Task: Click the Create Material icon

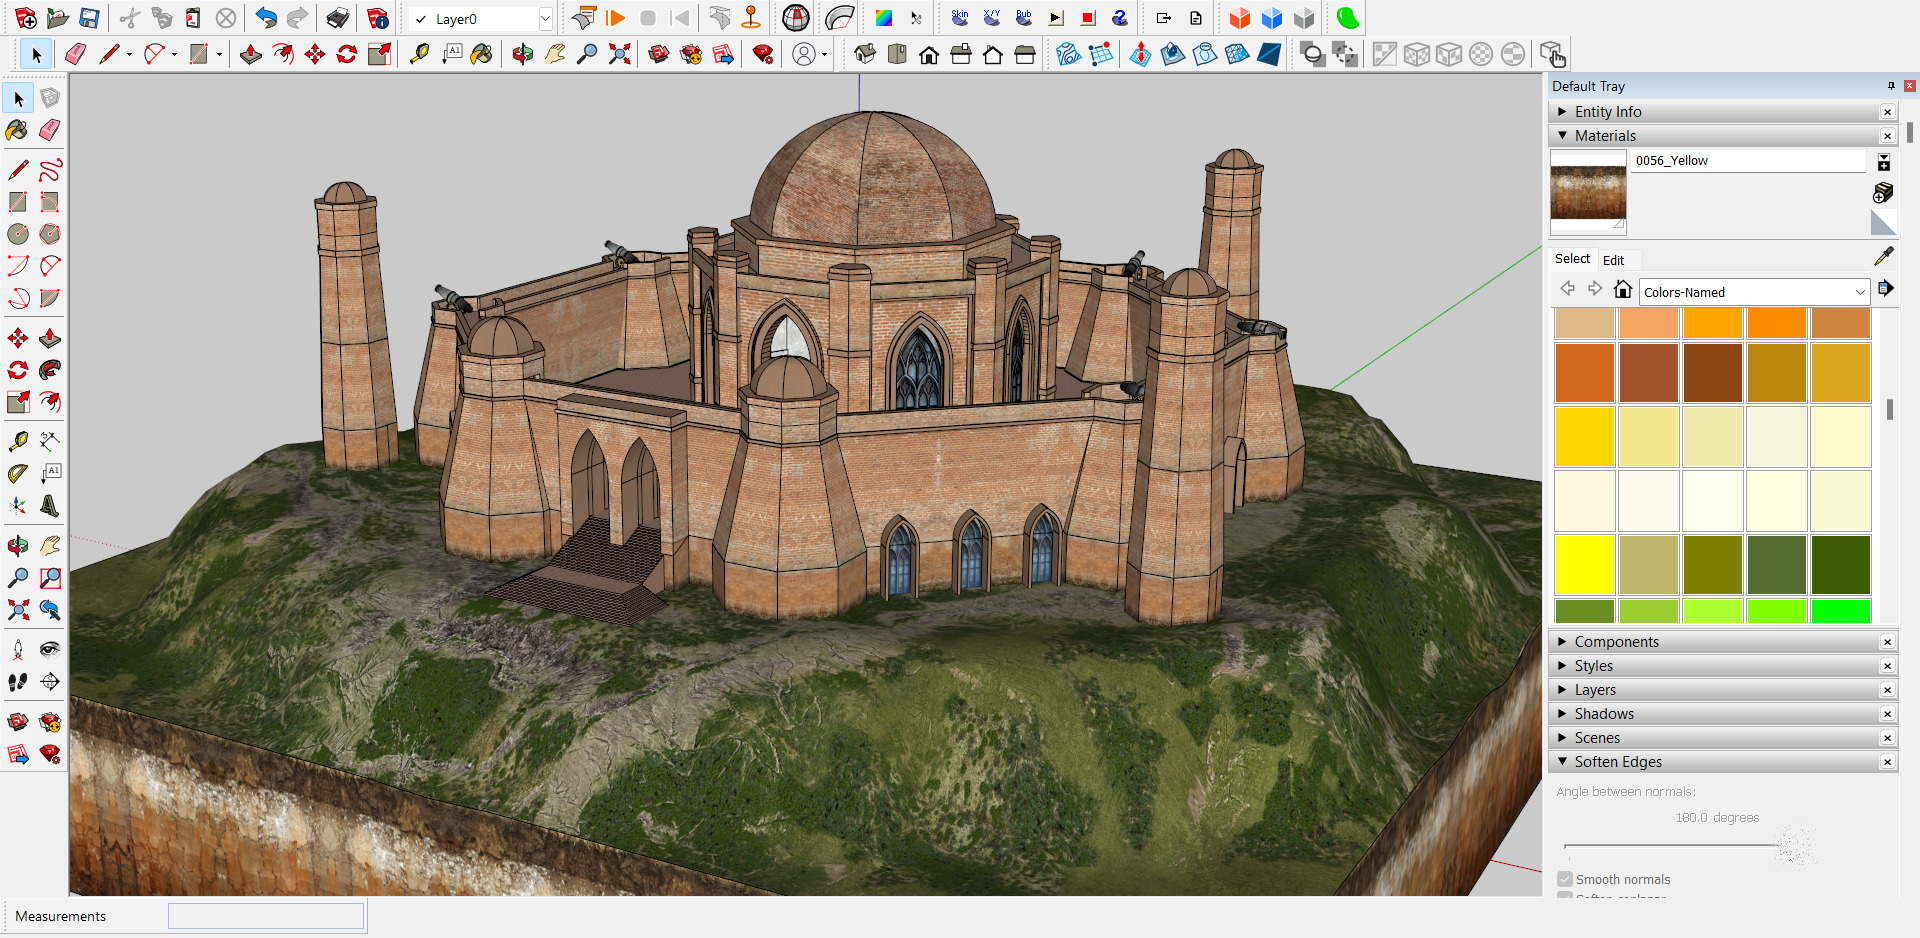Action: [x=1884, y=192]
